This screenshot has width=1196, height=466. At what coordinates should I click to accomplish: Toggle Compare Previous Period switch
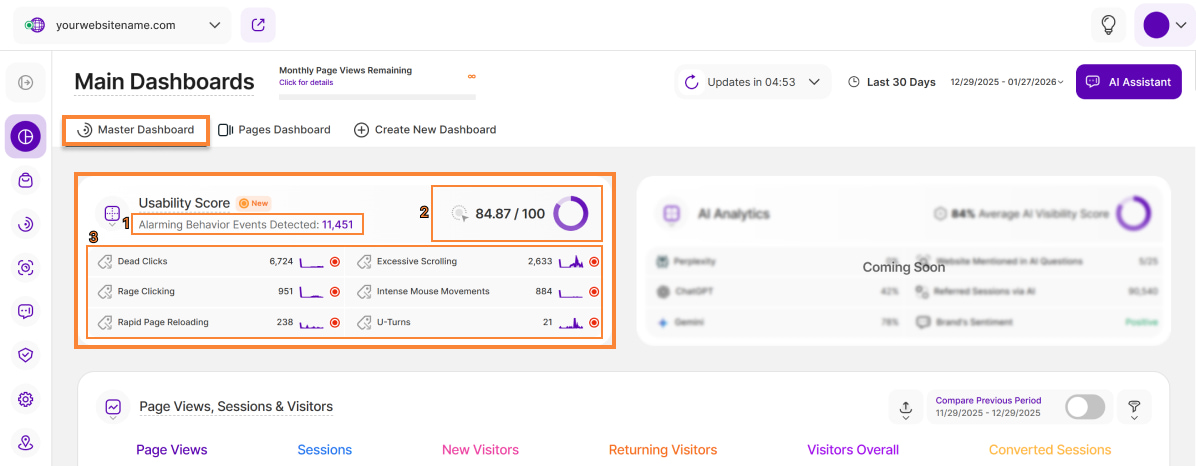point(1085,407)
